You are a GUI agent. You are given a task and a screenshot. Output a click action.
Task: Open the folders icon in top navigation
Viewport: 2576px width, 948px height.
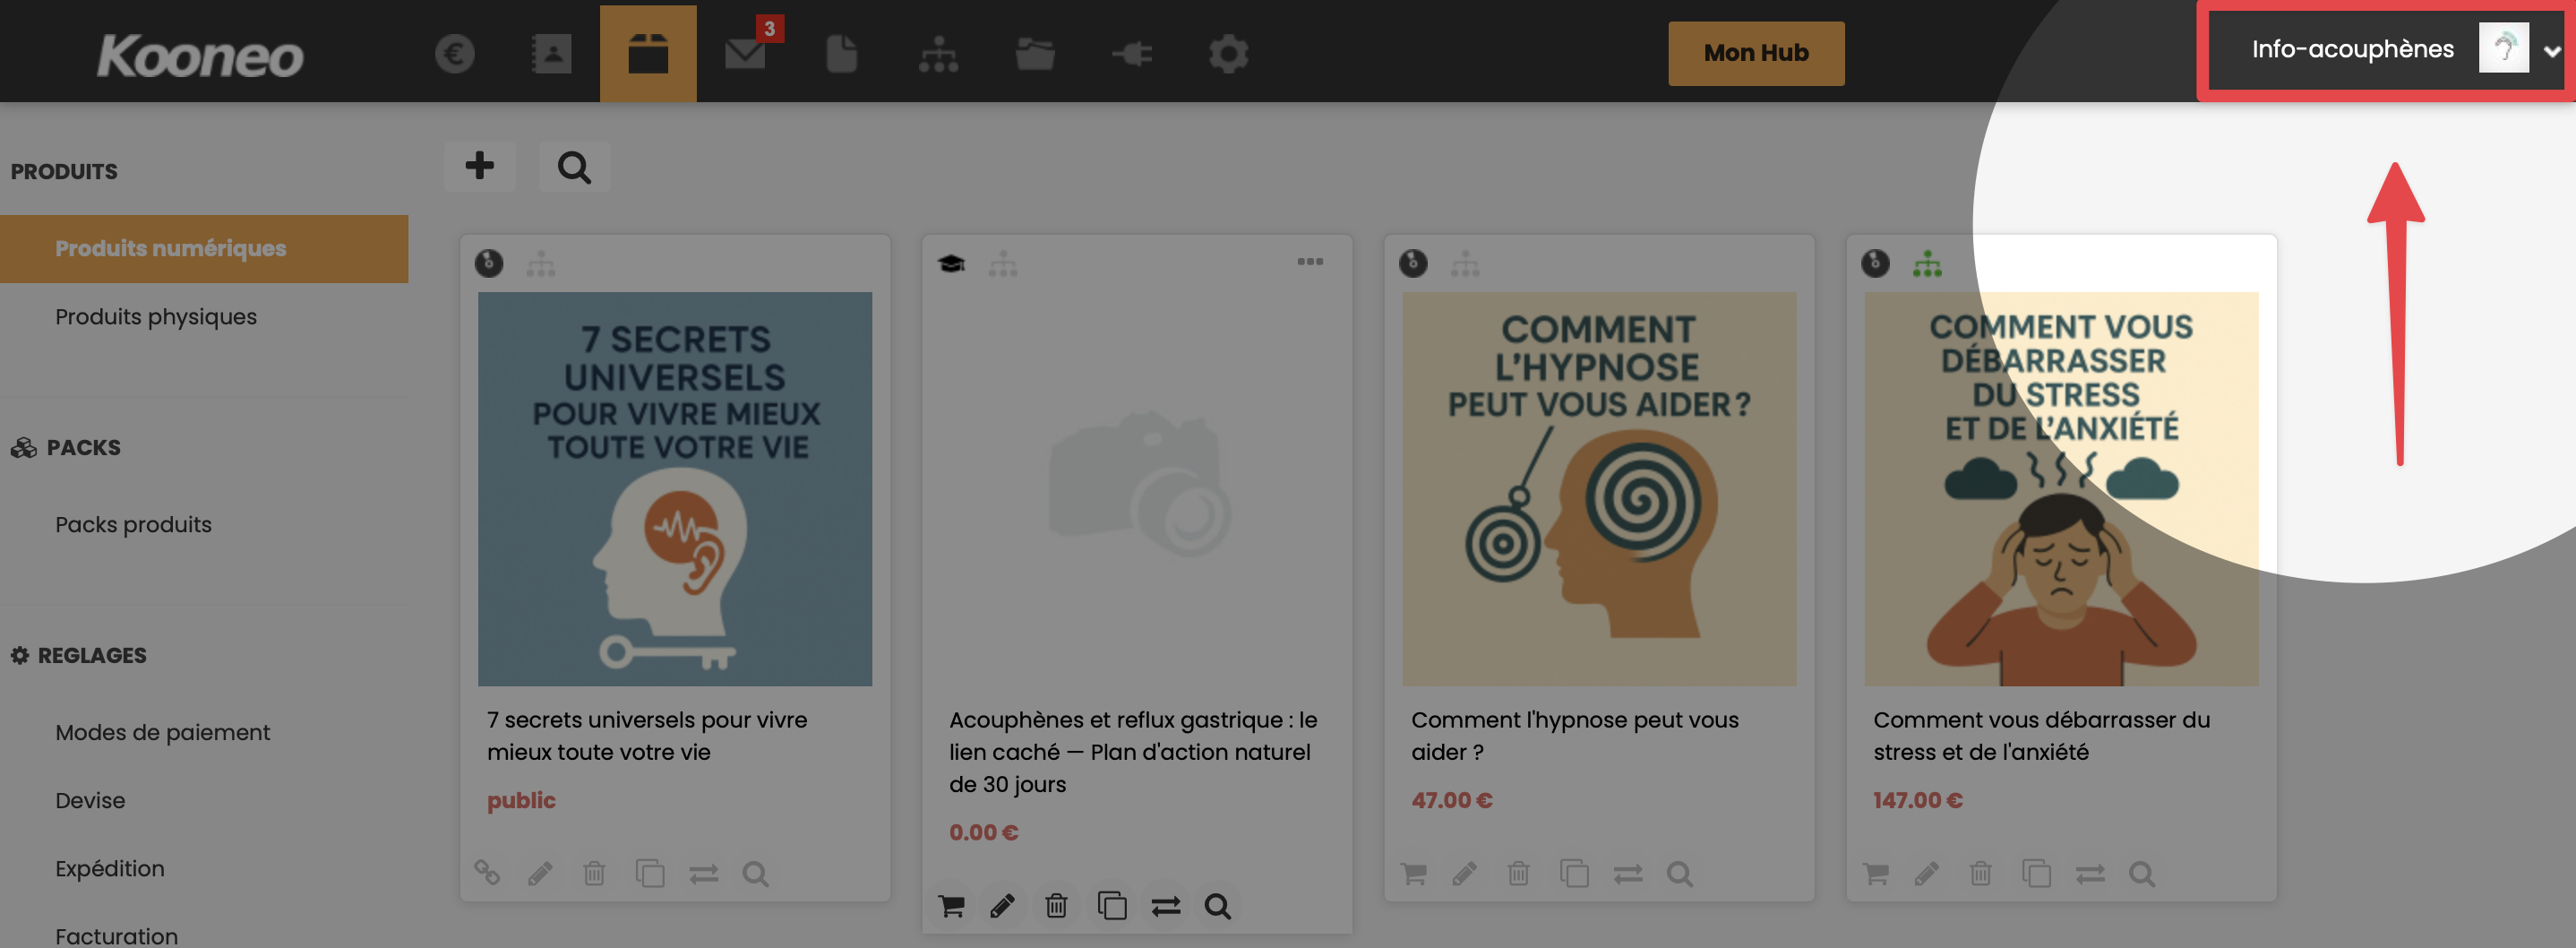point(1035,53)
